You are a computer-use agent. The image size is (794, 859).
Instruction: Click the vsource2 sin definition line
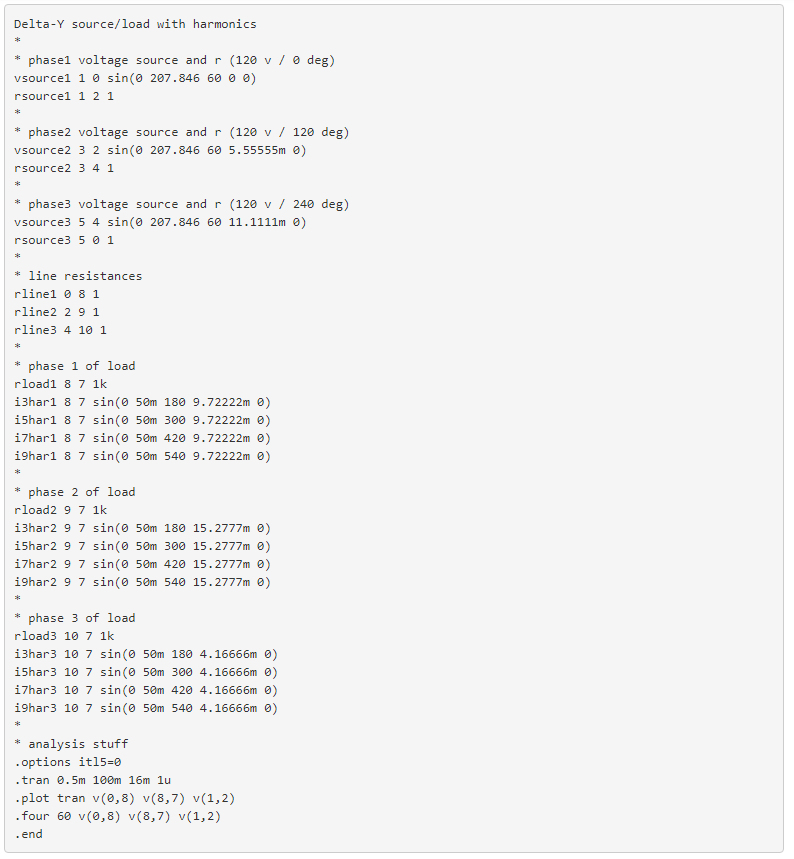click(160, 150)
